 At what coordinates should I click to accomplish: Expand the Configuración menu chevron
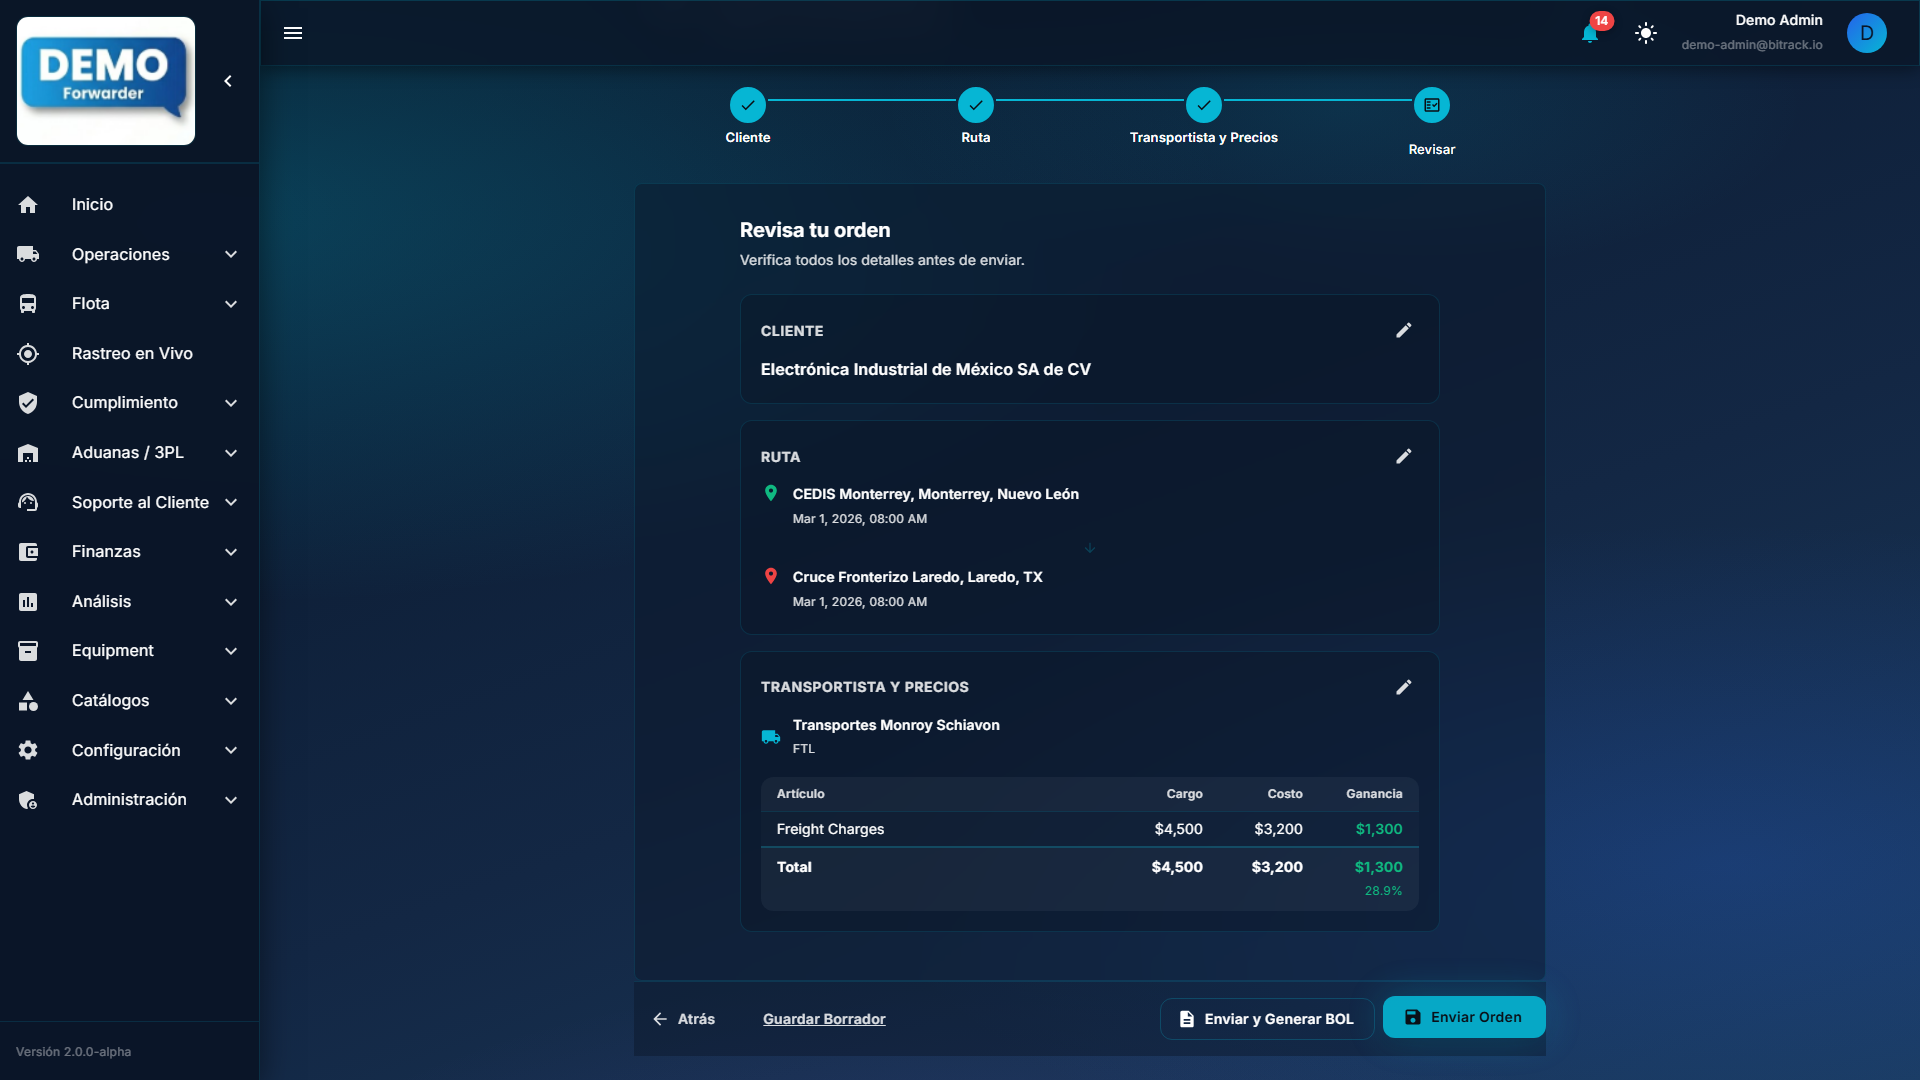click(231, 750)
